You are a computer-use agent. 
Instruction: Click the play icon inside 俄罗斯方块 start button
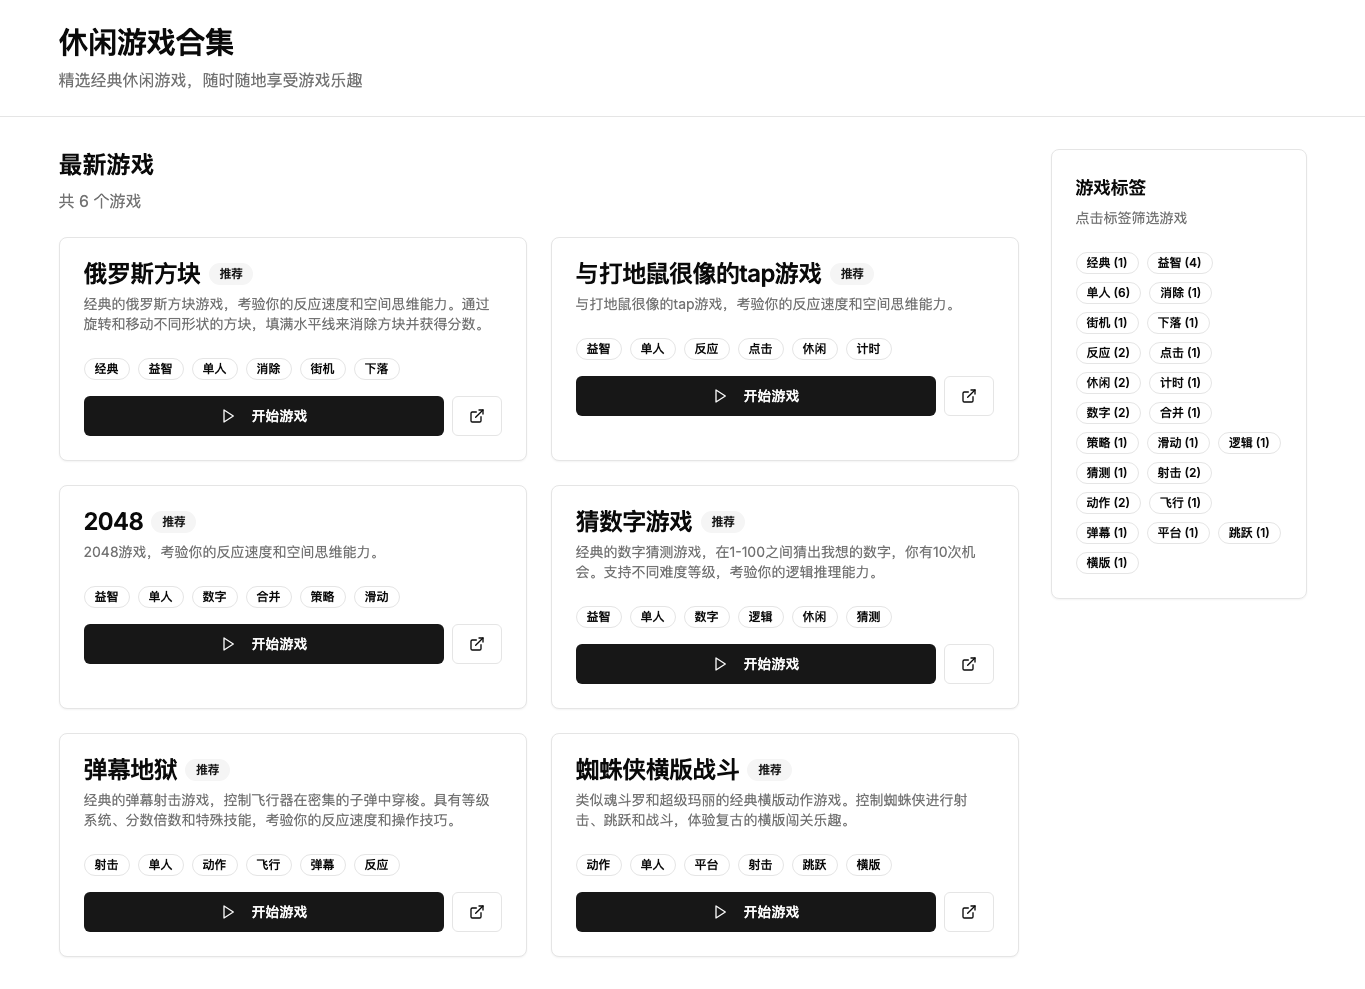click(229, 416)
